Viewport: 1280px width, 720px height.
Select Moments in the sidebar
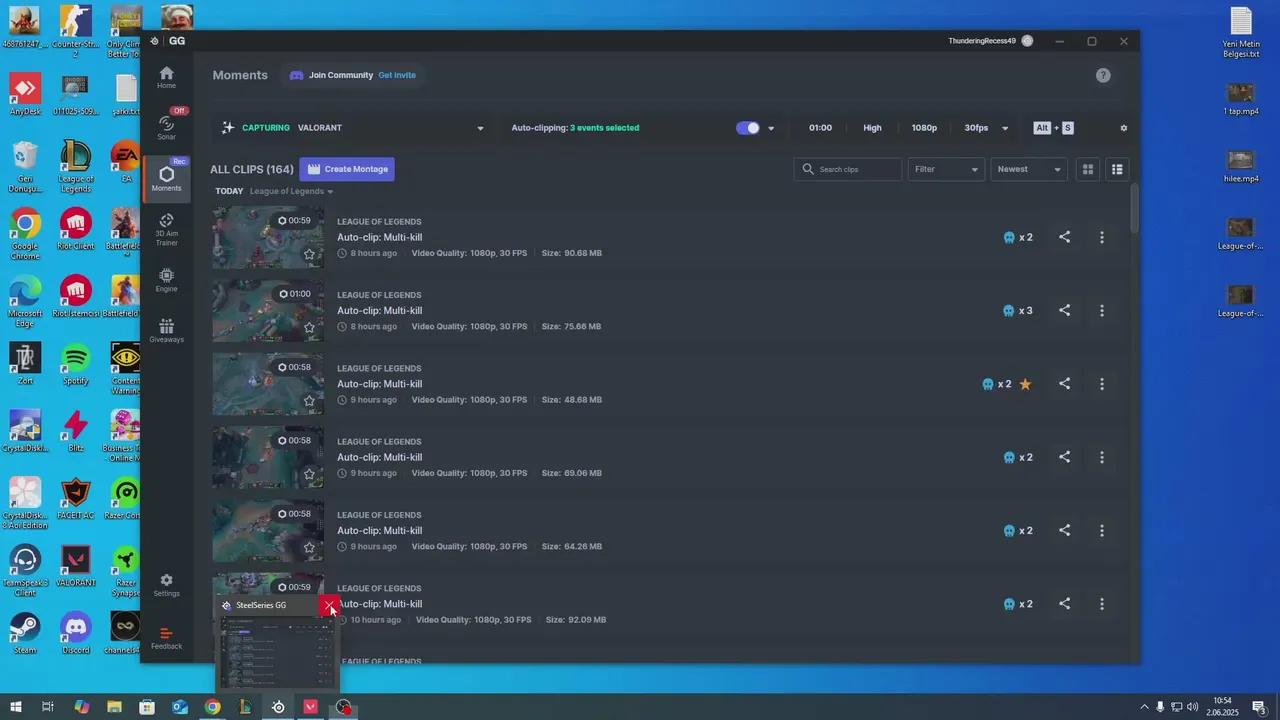point(166,178)
